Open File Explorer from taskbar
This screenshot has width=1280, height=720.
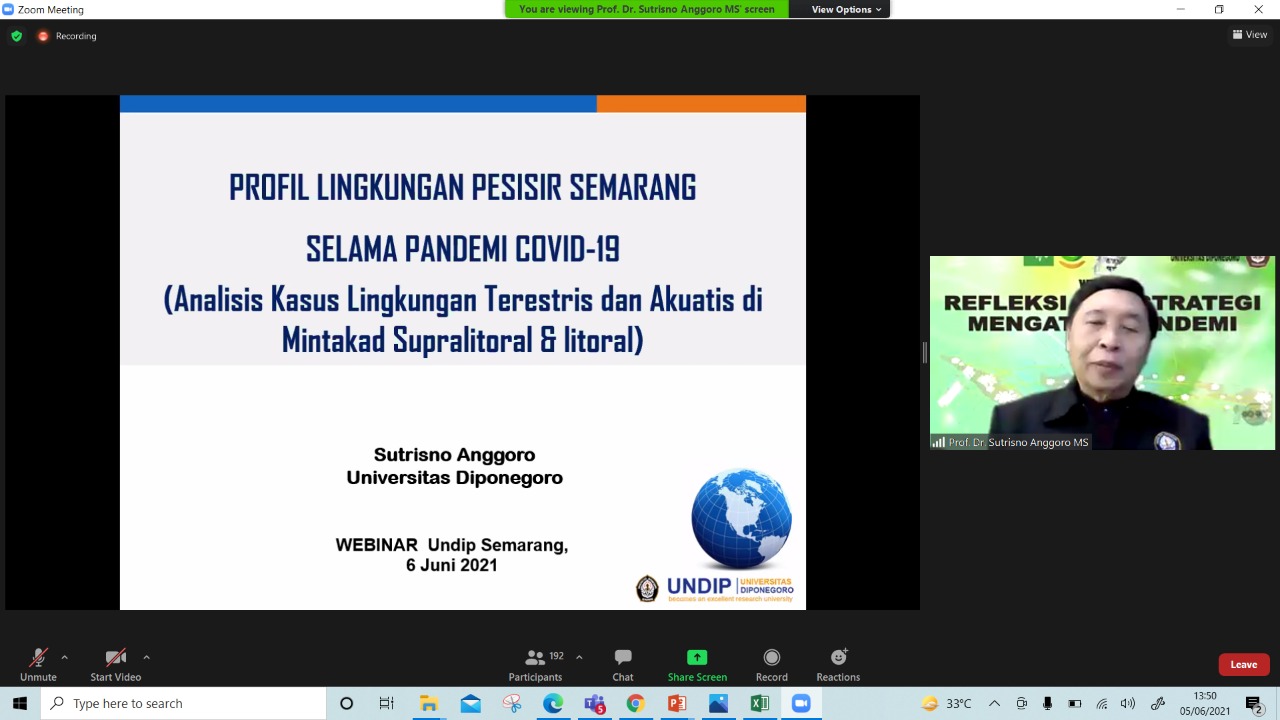pos(429,703)
